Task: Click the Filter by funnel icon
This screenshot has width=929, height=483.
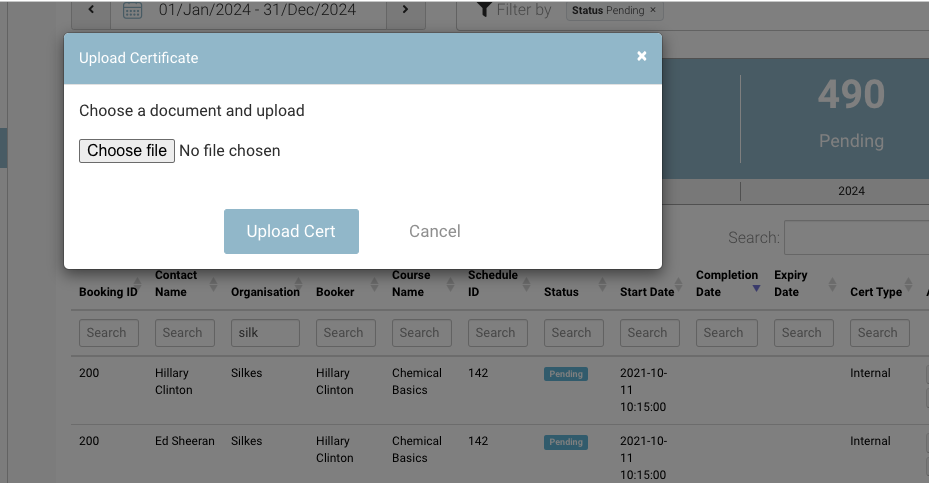Action: pyautogui.click(x=484, y=10)
